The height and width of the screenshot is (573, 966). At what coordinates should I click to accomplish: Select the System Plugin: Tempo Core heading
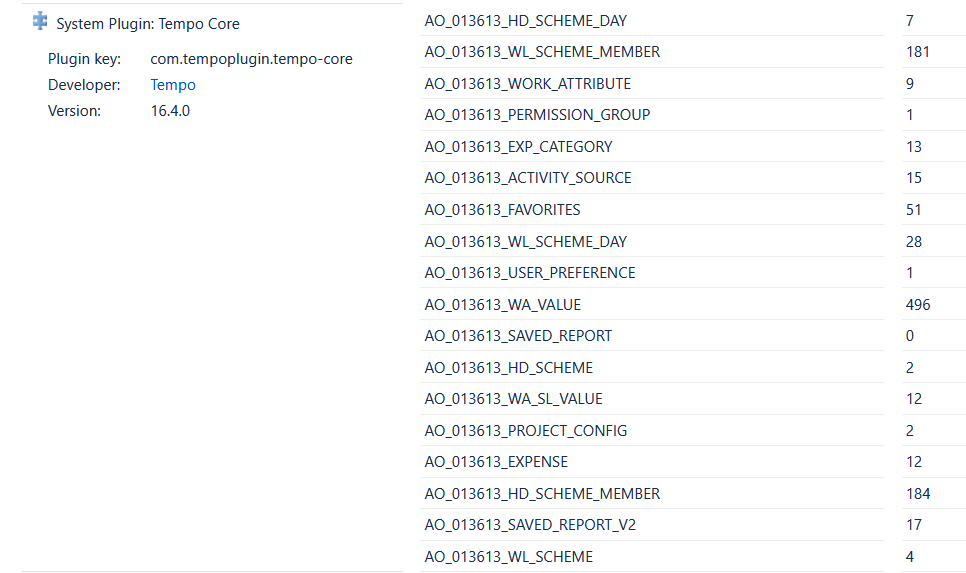[148, 23]
